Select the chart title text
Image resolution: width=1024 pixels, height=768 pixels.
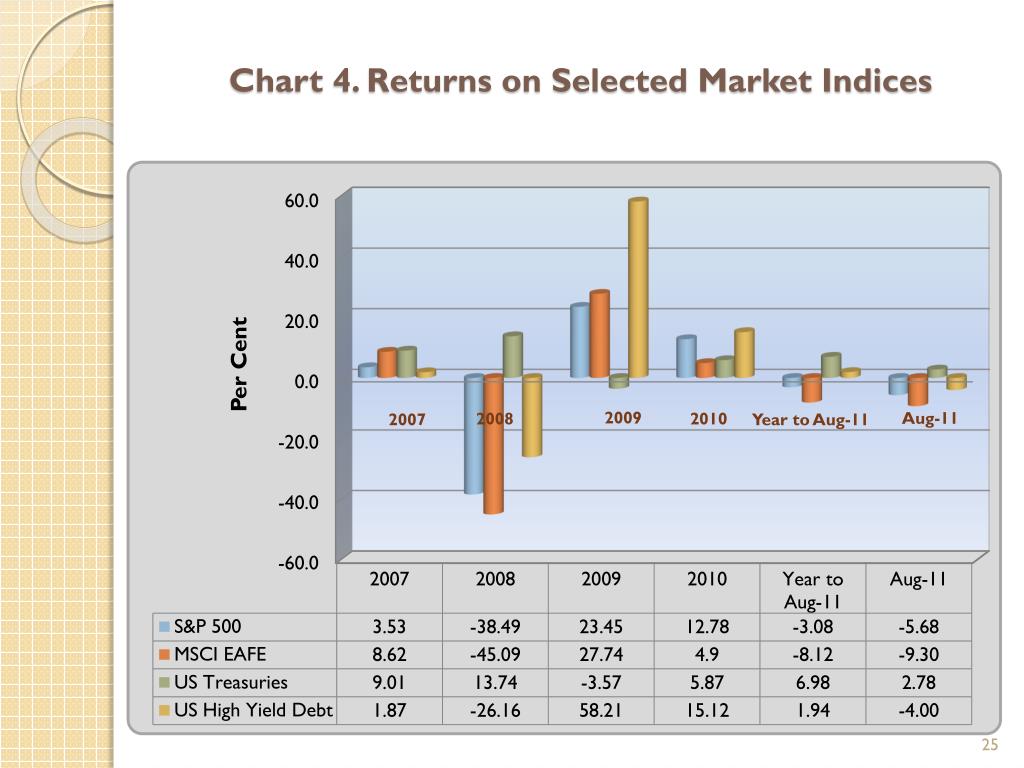point(581,82)
